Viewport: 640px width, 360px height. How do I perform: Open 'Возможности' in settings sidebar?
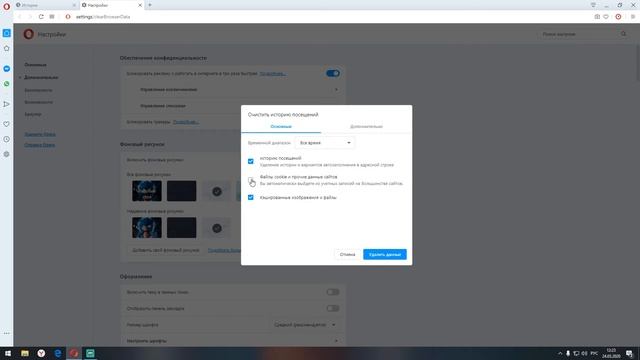click(x=38, y=102)
